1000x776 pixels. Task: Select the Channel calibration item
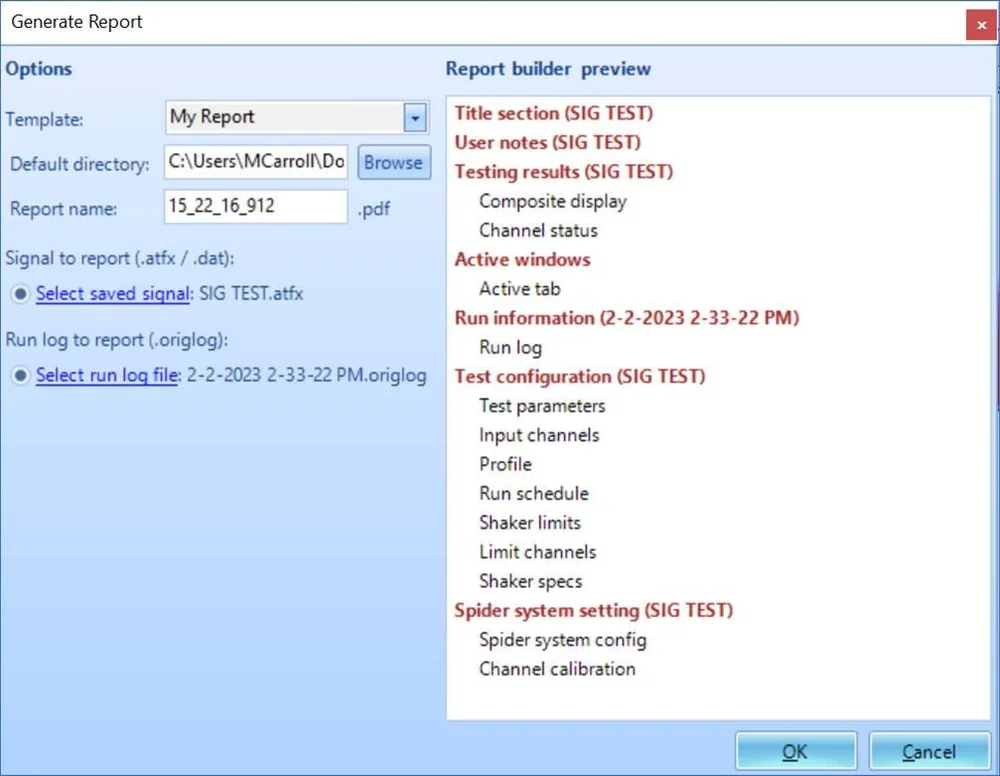pyautogui.click(x=557, y=669)
